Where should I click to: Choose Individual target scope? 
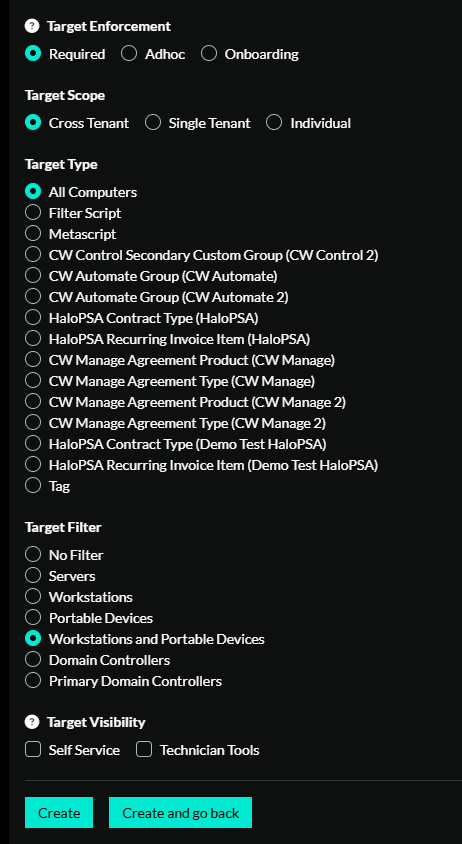tap(274, 123)
